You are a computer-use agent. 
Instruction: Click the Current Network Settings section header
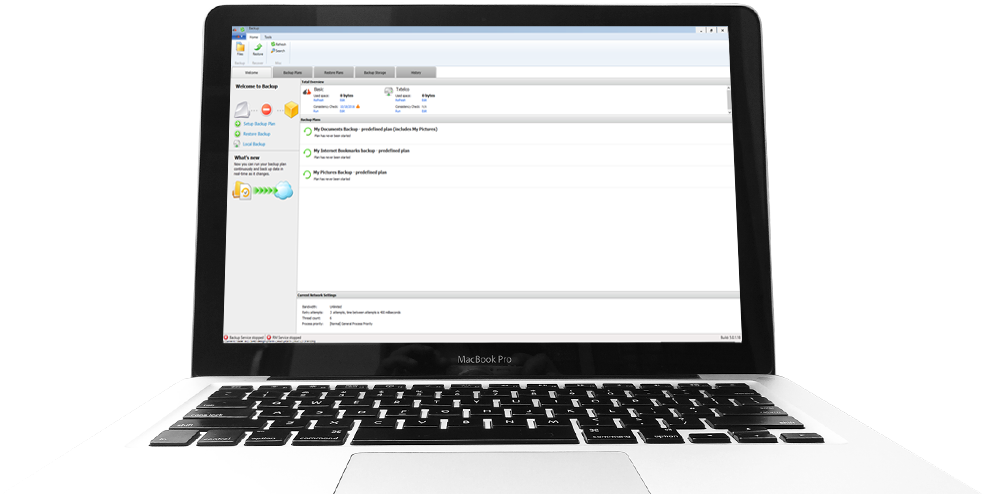(517, 295)
